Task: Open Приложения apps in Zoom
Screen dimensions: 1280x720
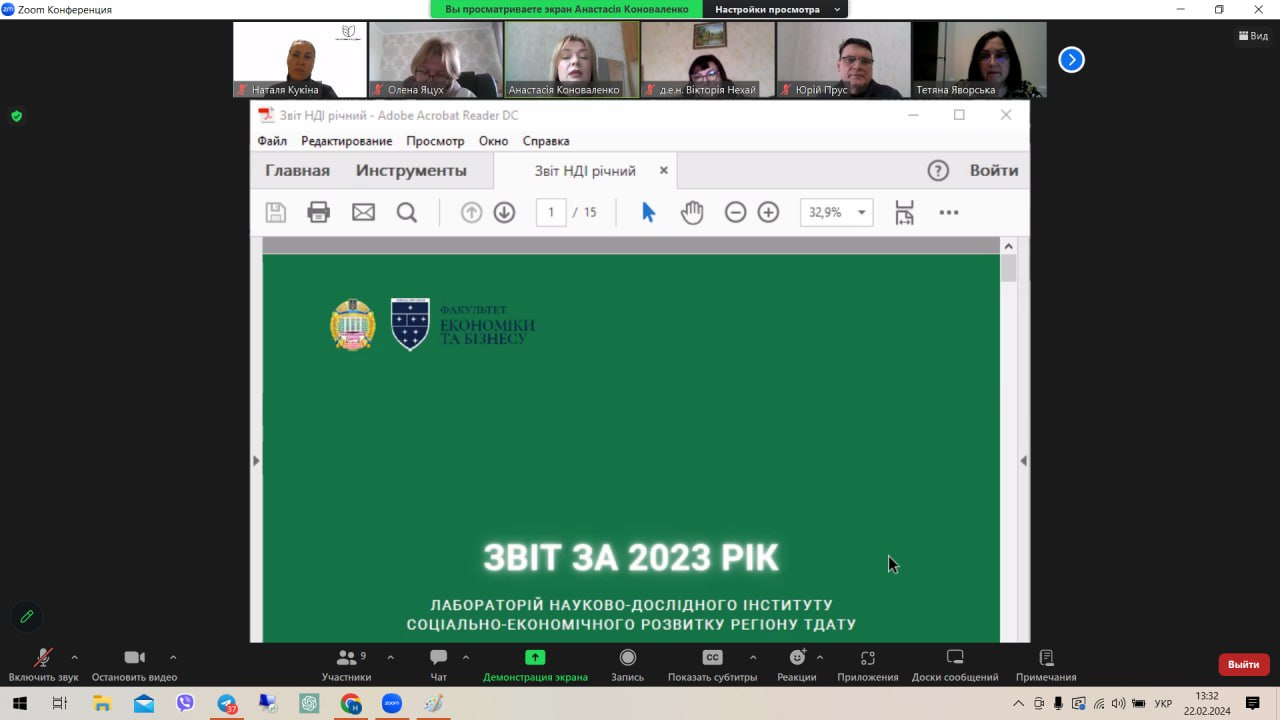Action: pyautogui.click(x=868, y=664)
